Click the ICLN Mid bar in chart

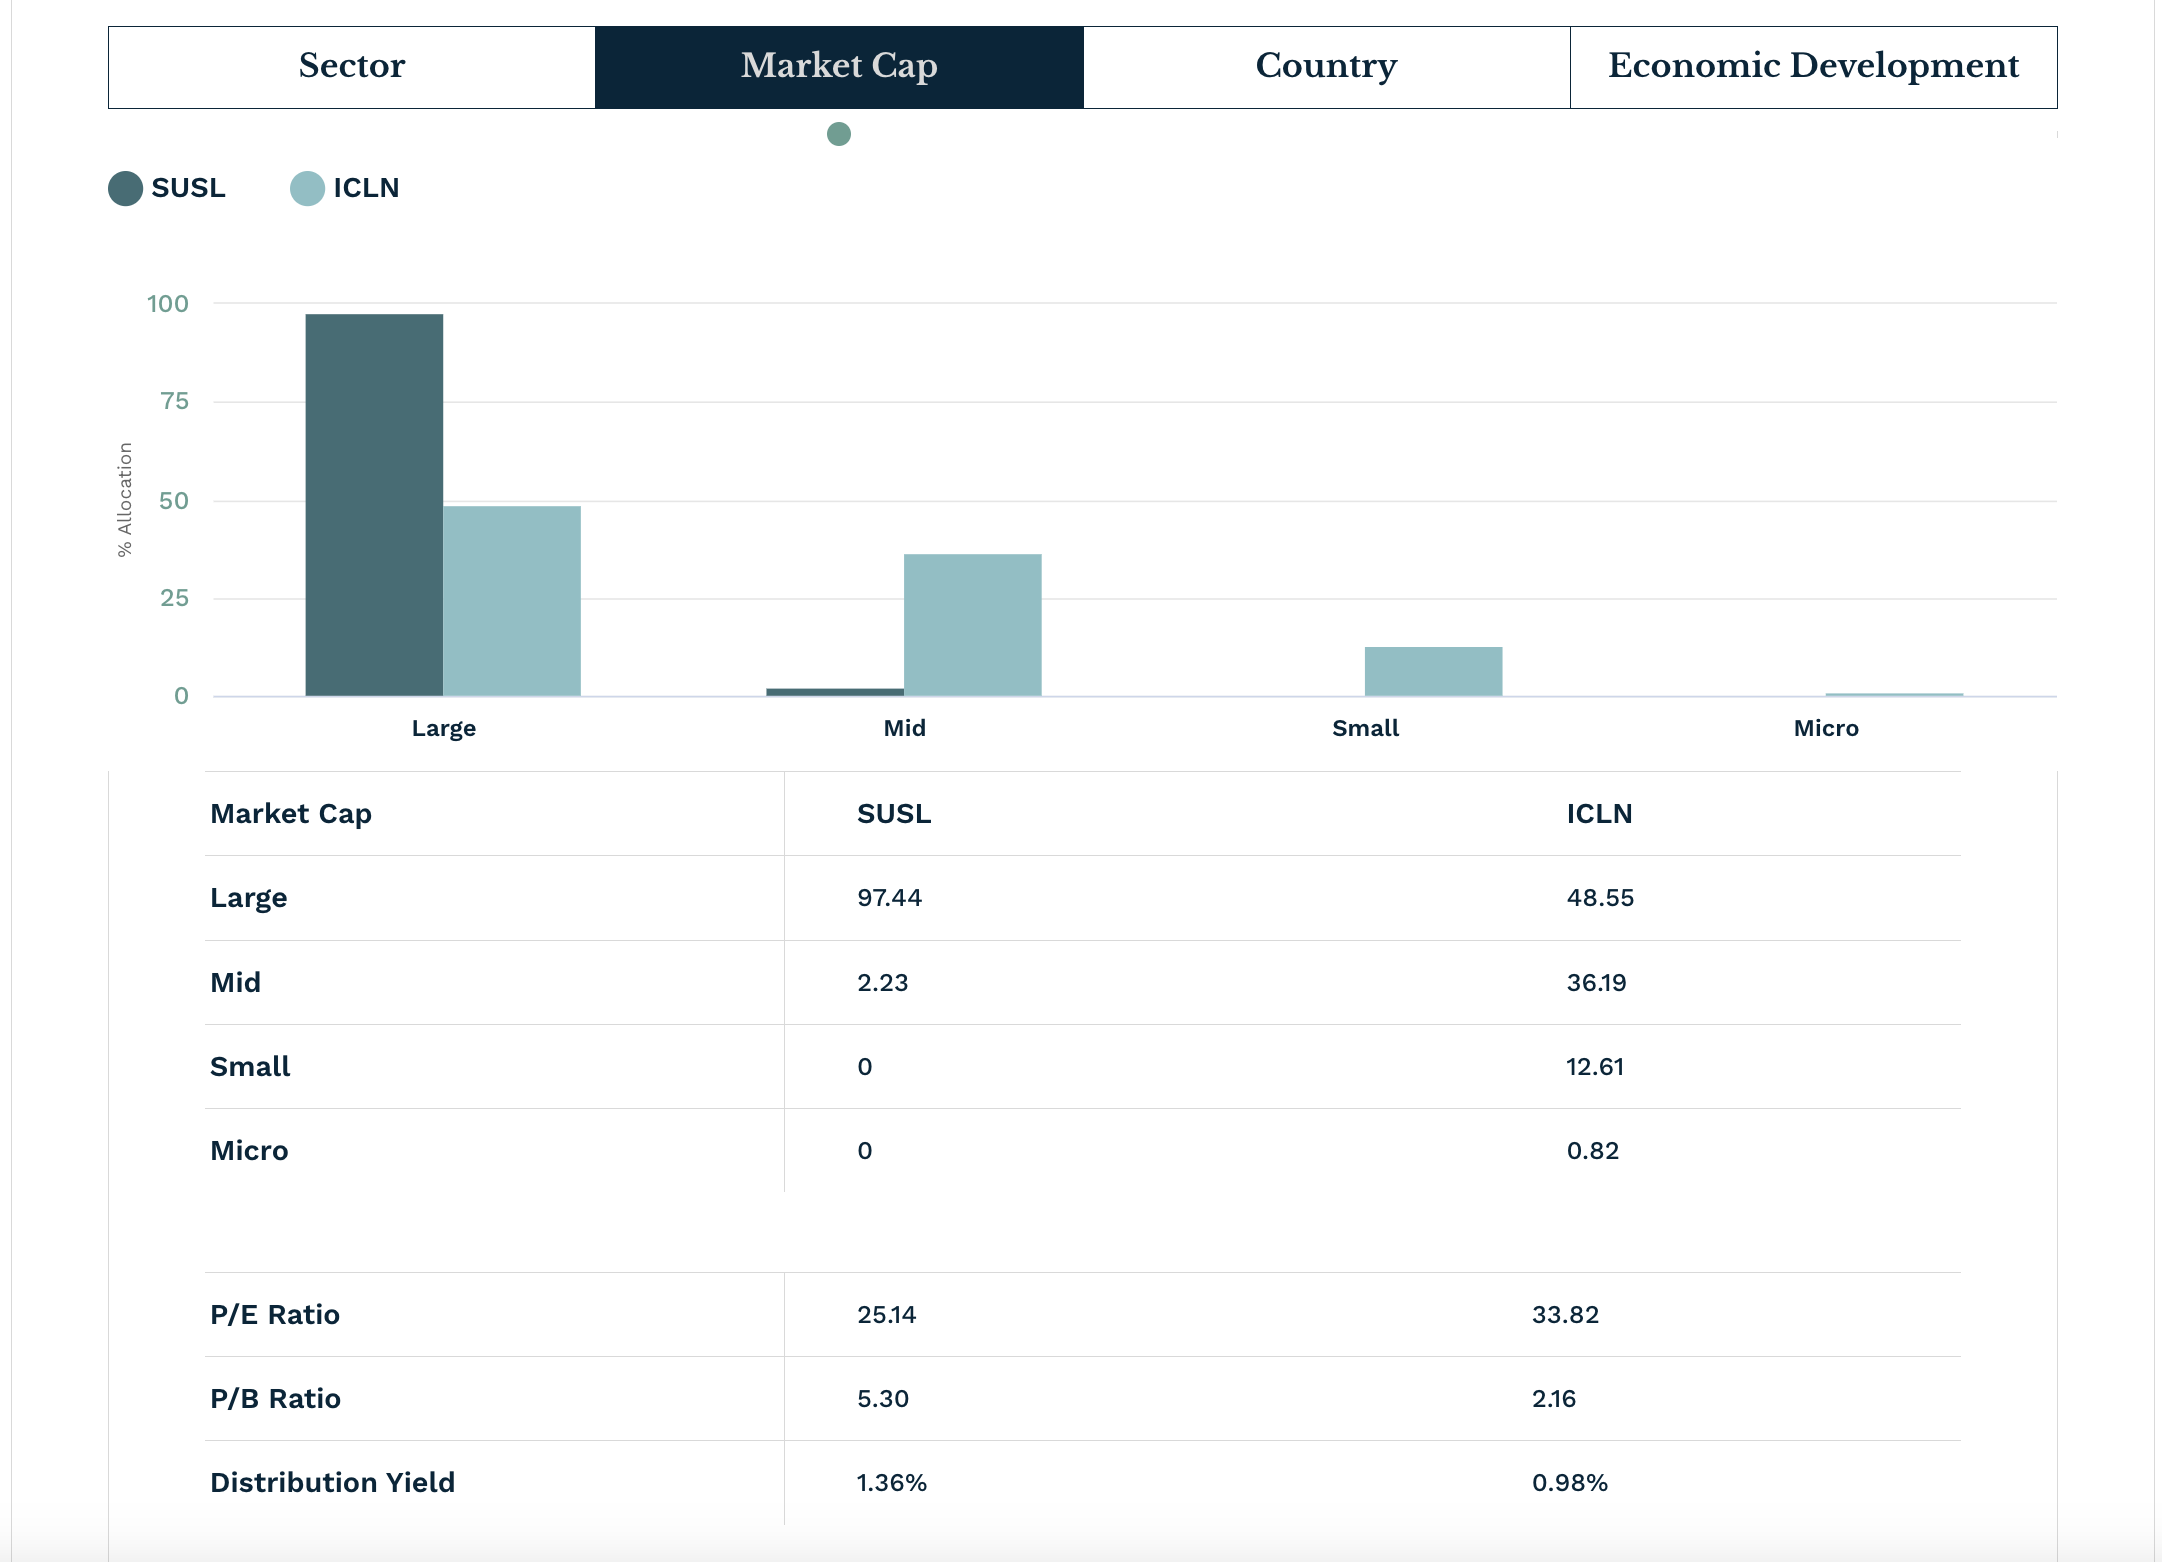(x=973, y=625)
